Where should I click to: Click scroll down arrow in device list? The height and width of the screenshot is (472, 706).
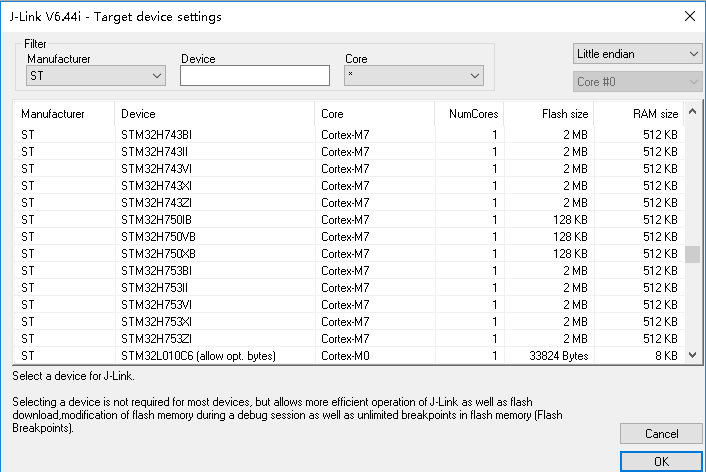(x=692, y=355)
